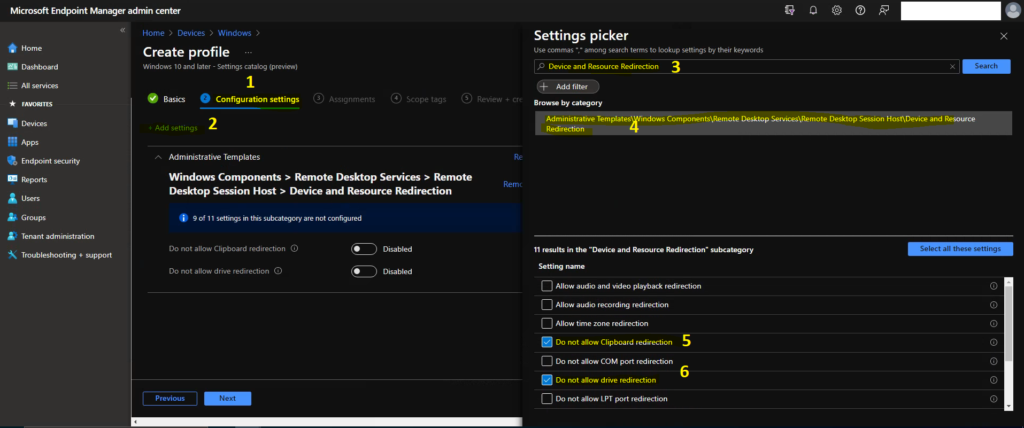
Task: Click the settings list vertical scrollbar
Action: pyautogui.click(x=1009, y=343)
